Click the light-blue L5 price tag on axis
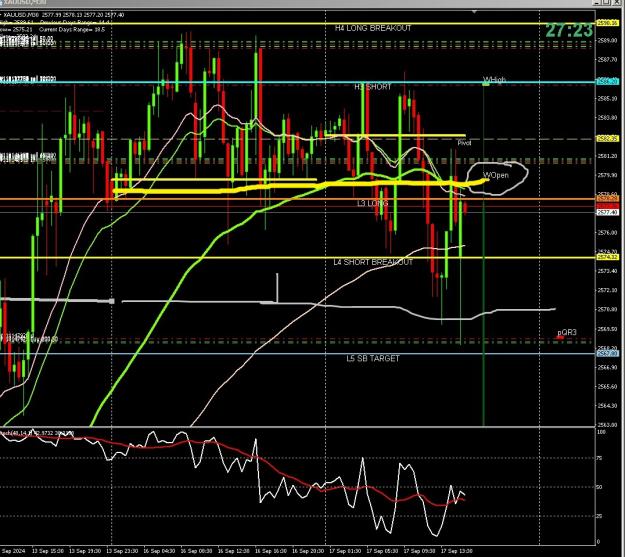This screenshot has height=557, width=625. pos(608,353)
